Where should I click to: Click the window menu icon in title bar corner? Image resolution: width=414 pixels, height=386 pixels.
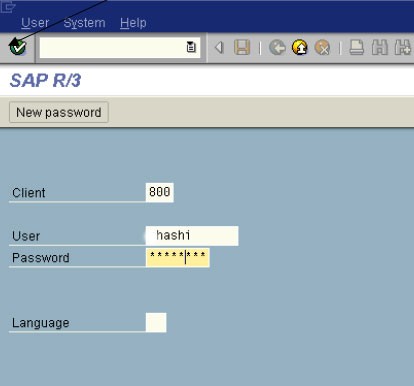coord(7,6)
